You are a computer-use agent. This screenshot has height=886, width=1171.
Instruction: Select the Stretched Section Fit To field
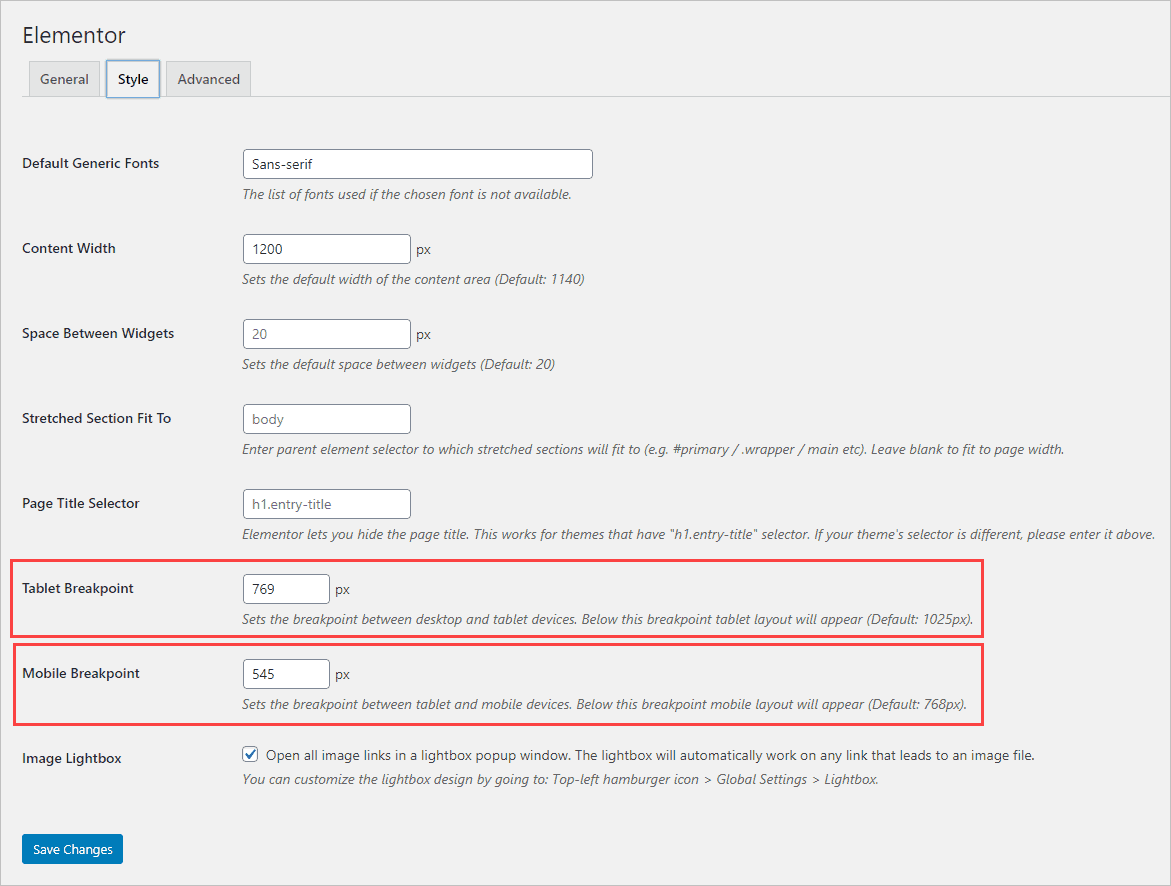[x=326, y=419]
